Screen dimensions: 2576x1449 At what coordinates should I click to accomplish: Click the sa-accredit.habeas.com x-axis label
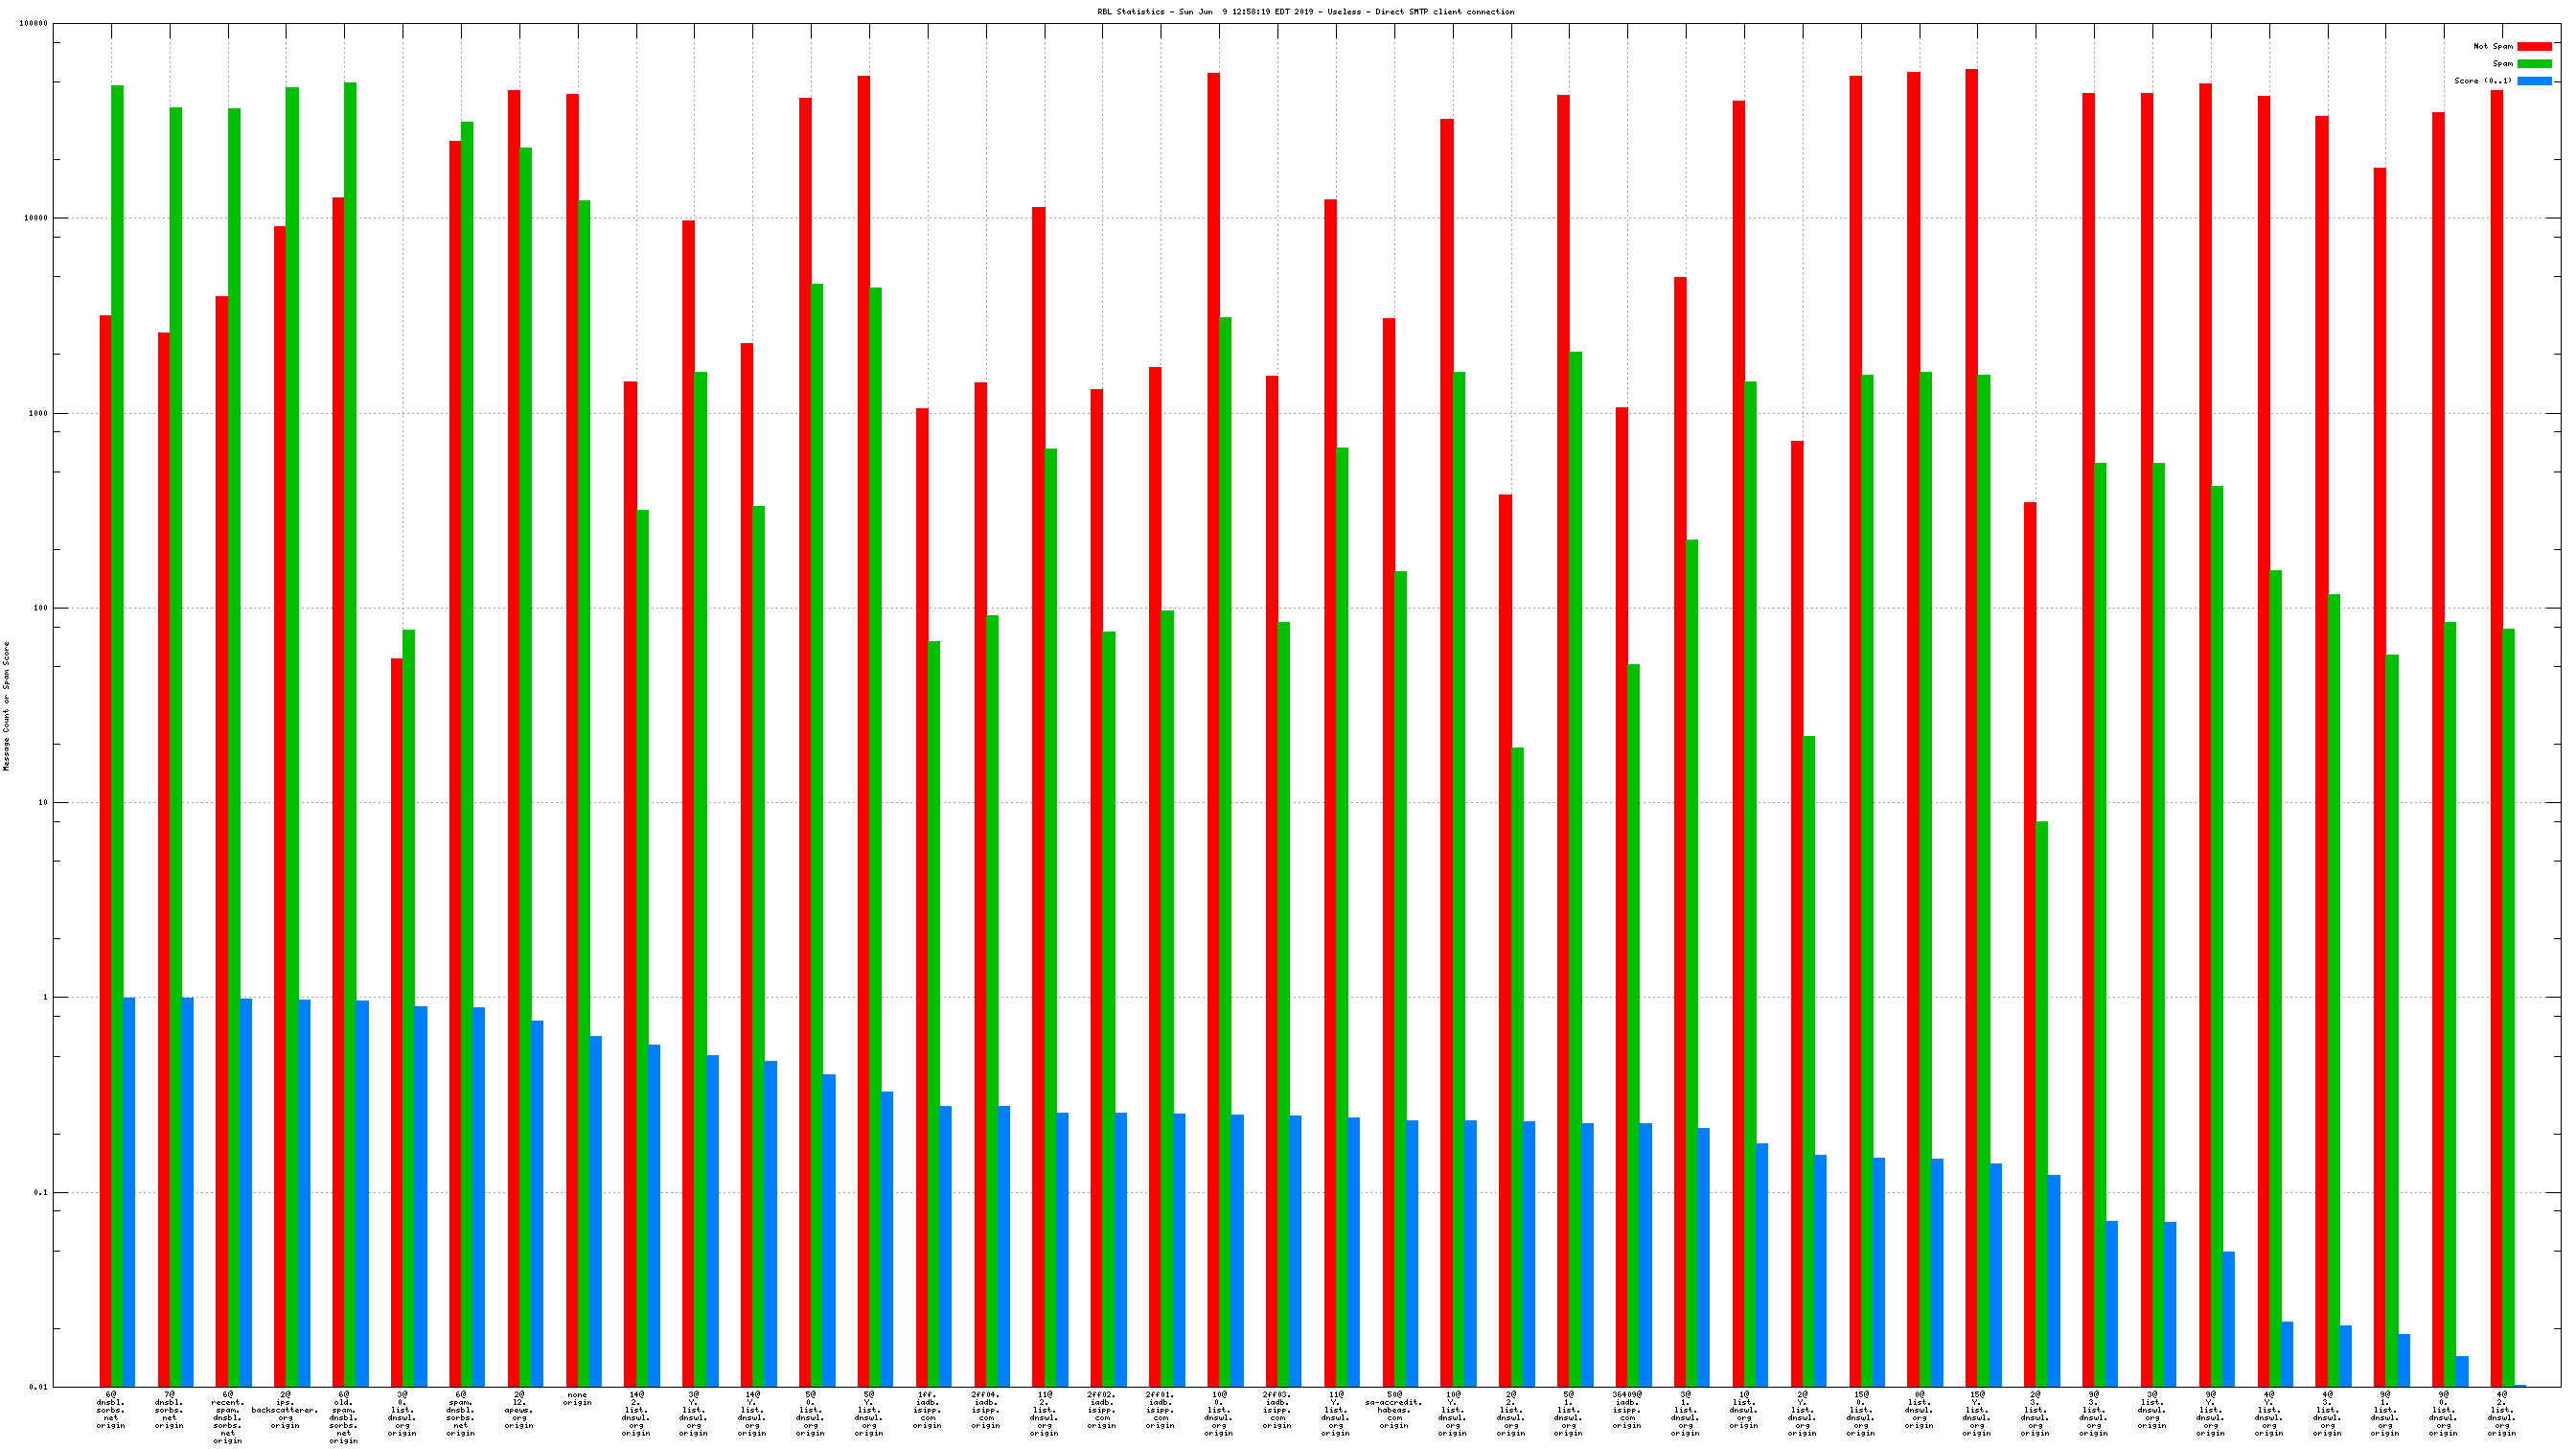tap(1393, 1410)
